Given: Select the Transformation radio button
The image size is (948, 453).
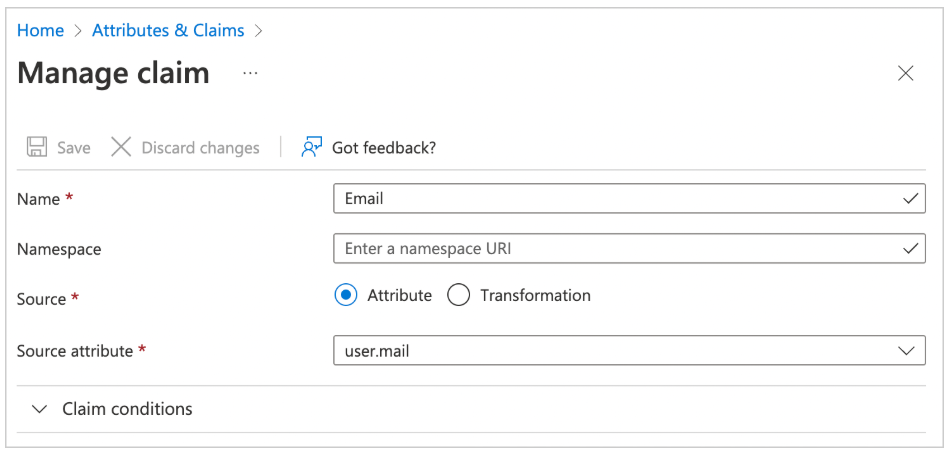Looking at the screenshot, I should coord(459,296).
